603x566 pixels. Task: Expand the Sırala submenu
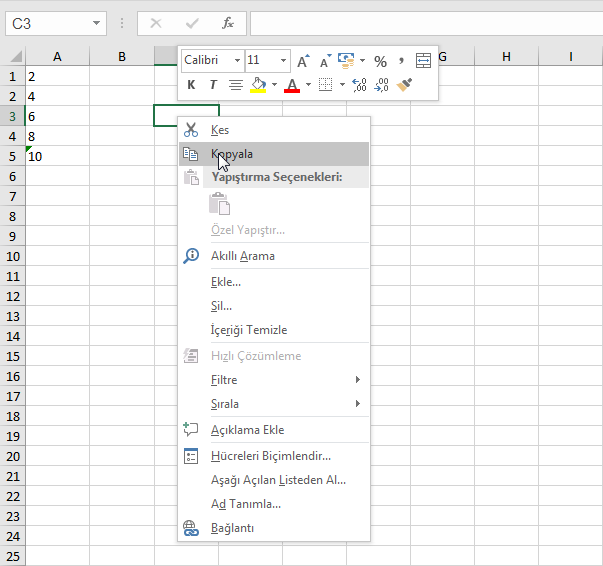click(274, 403)
